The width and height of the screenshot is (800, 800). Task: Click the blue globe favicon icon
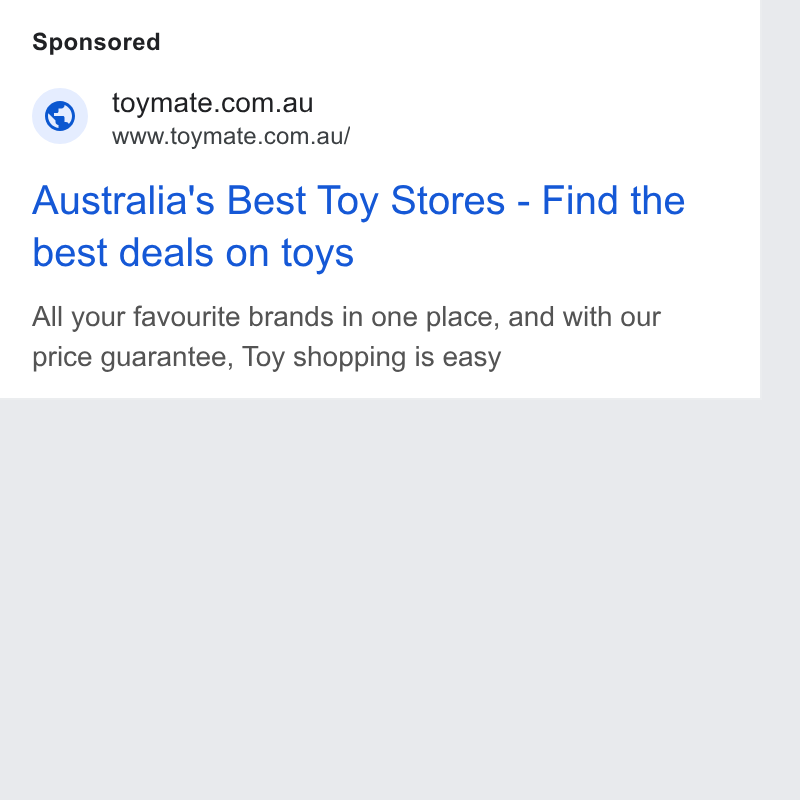click(x=60, y=116)
